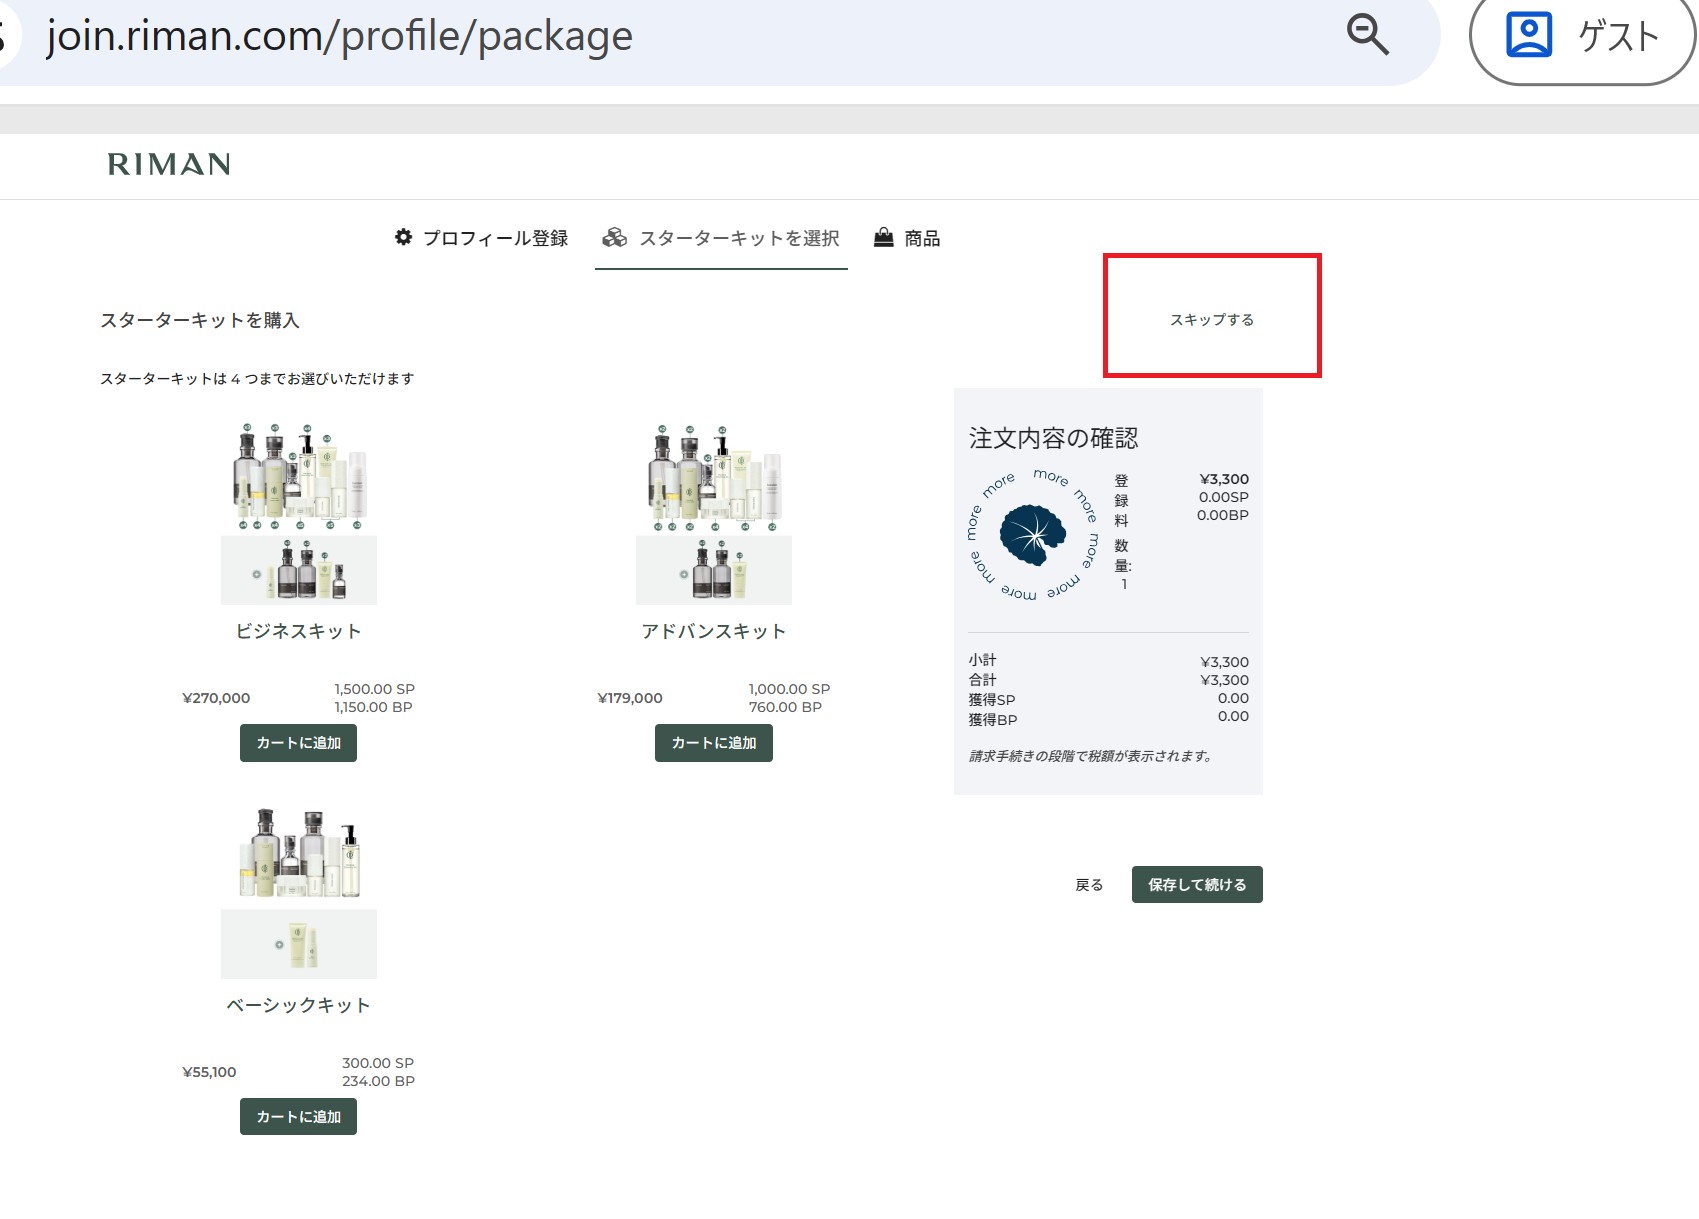The image size is (1699, 1219).
Task: Switch to the プロフィール登録 tab
Action: 481,238
